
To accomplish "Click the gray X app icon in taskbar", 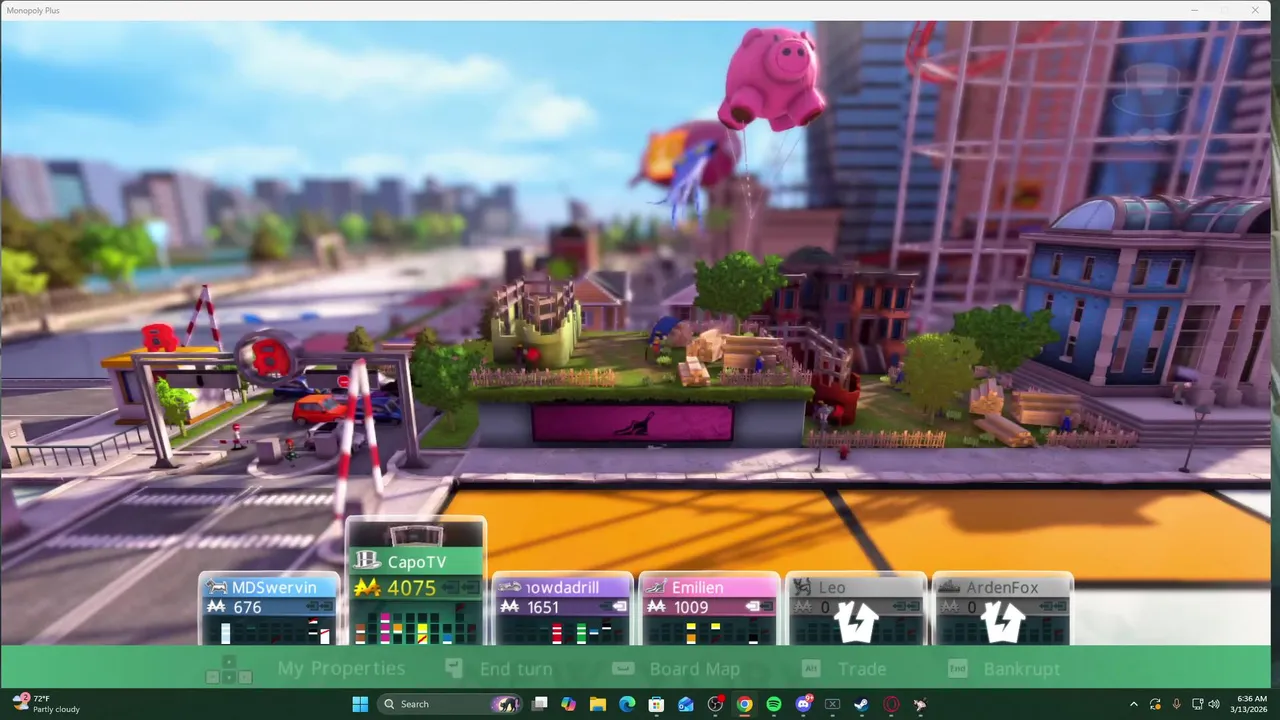I will [832, 704].
